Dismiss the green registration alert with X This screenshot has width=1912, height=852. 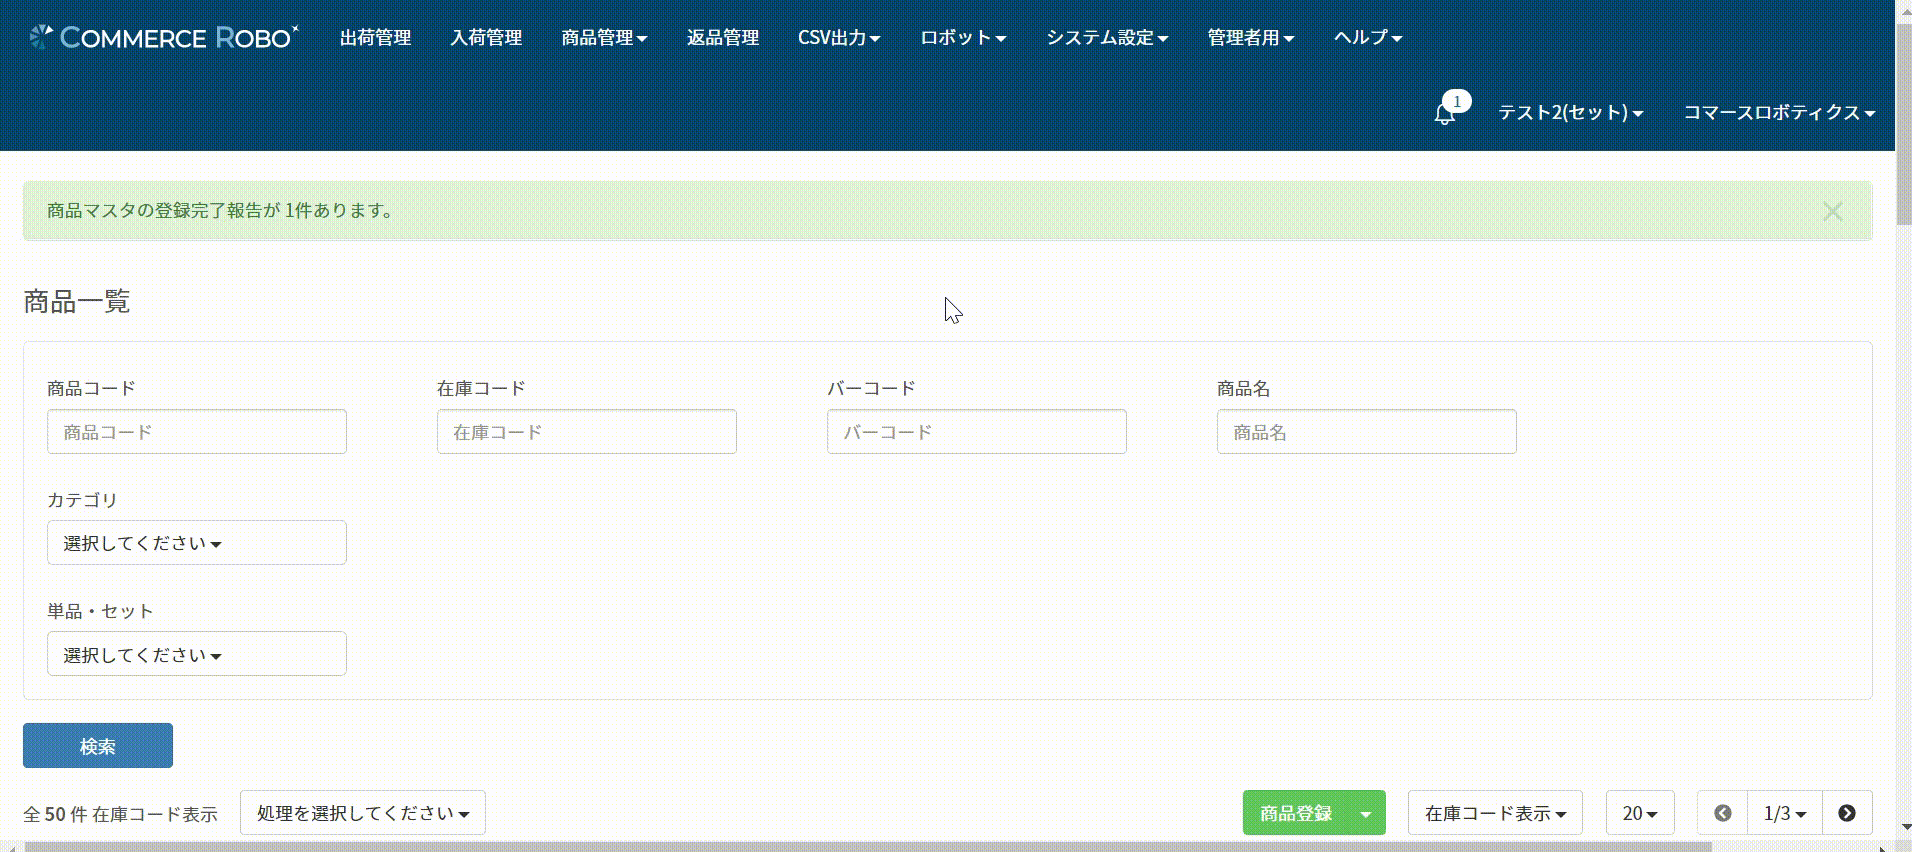tap(1832, 211)
